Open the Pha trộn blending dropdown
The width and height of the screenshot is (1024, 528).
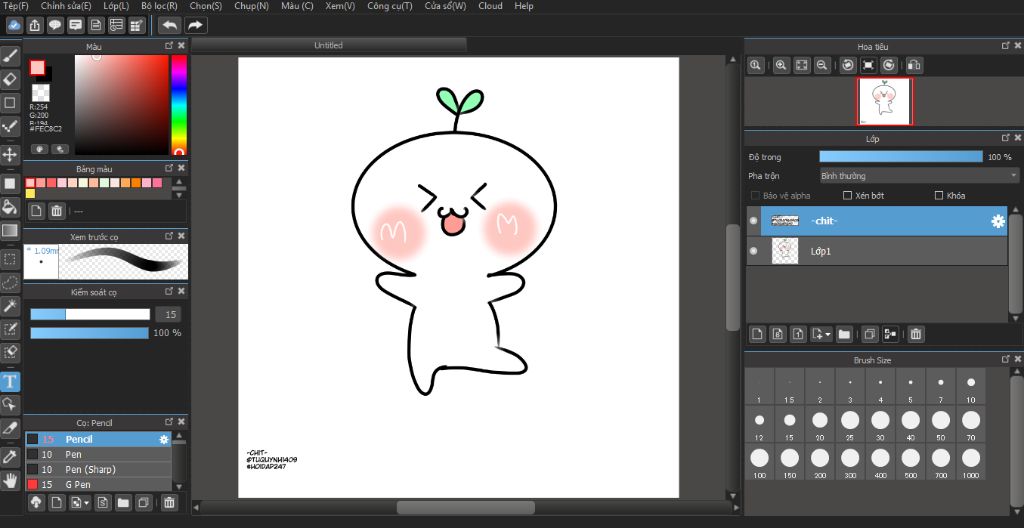pos(919,176)
